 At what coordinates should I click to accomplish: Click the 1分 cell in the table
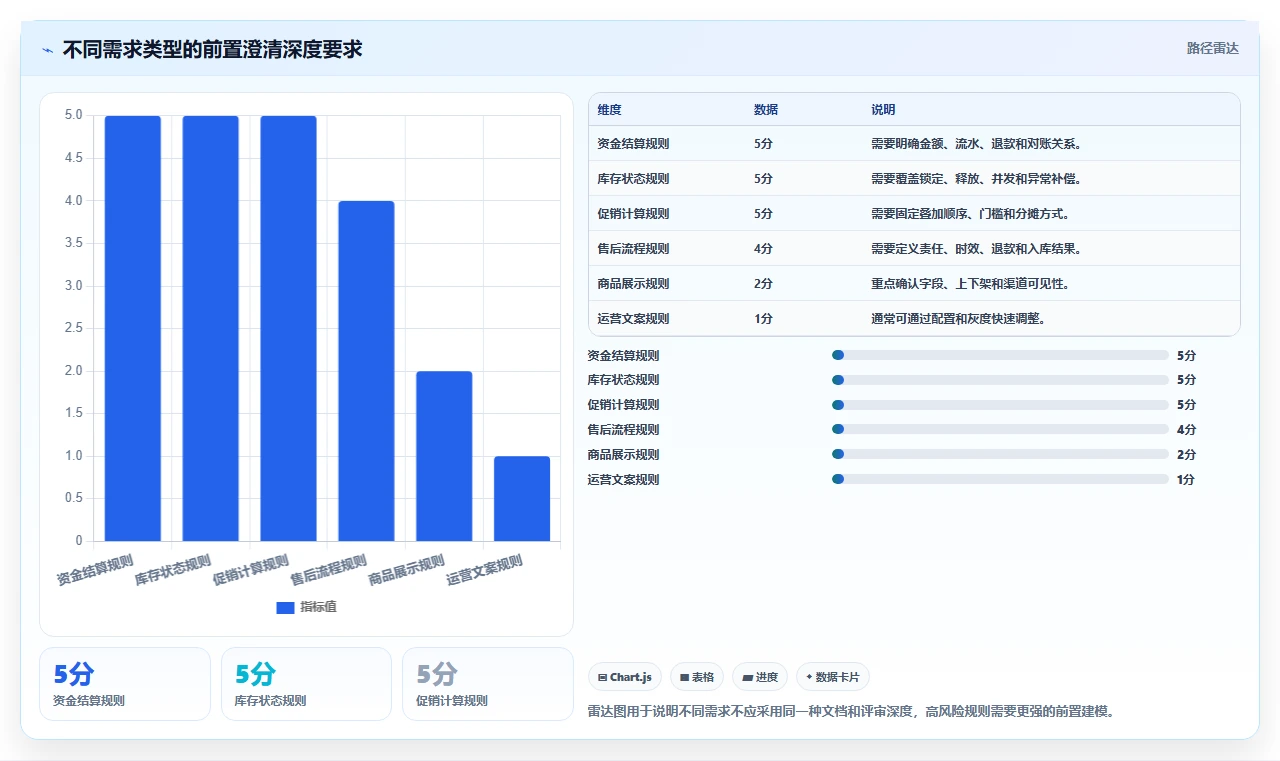click(x=763, y=319)
